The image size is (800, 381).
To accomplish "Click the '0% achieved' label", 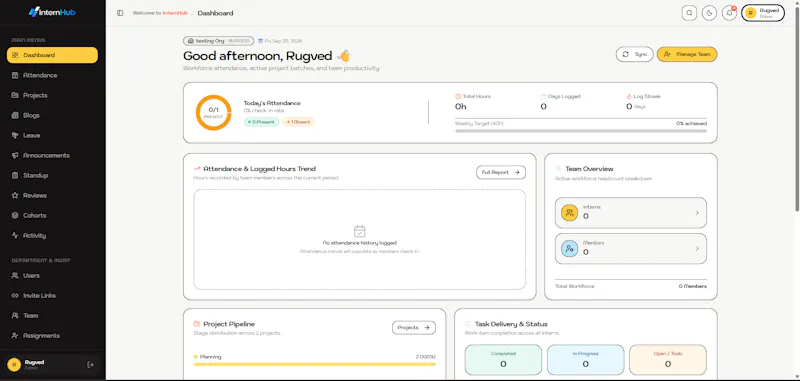I will coord(691,123).
